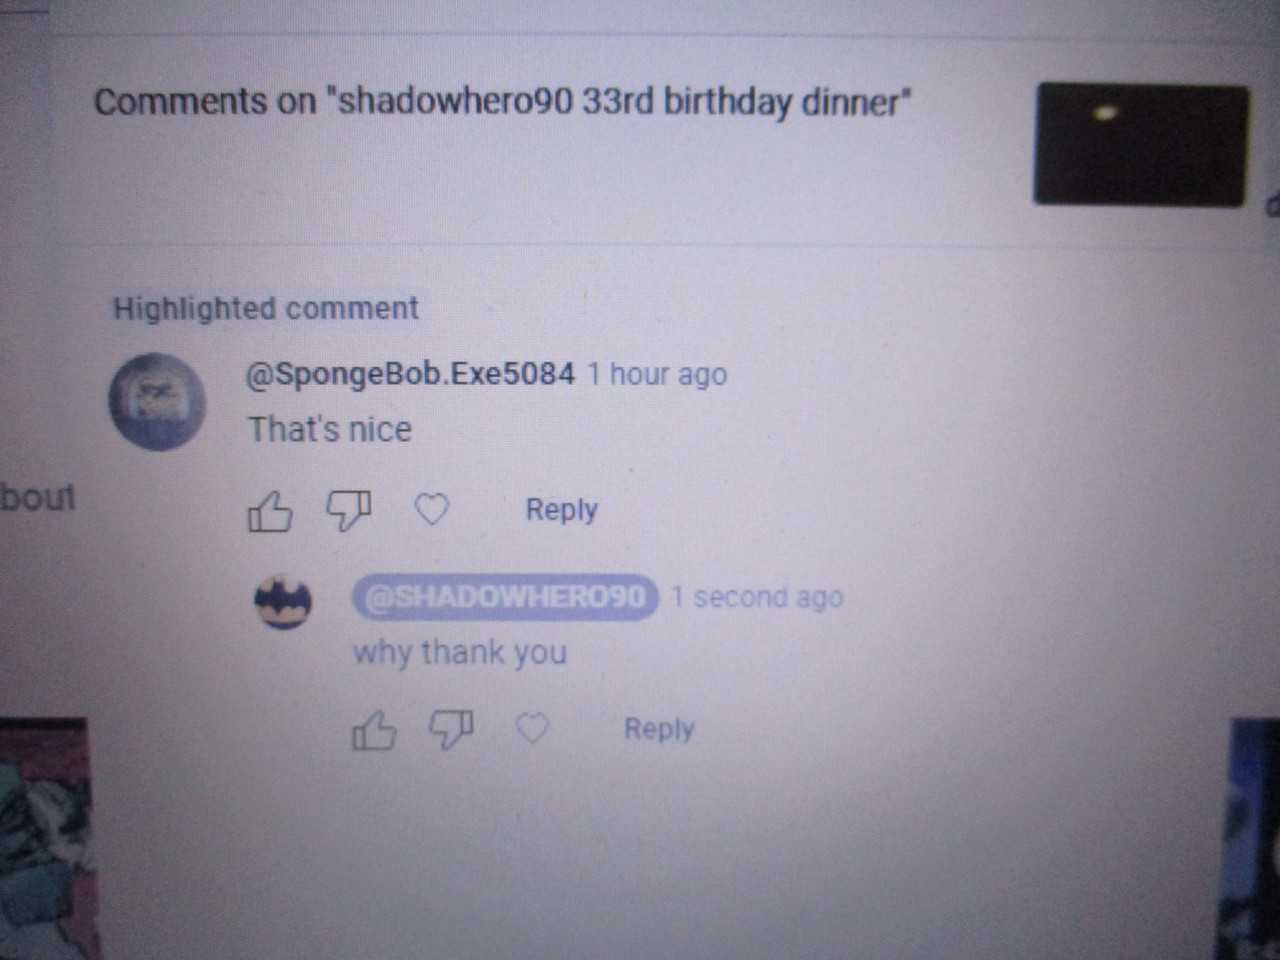Click the "1 second ago" timestamp

pyautogui.click(x=757, y=598)
